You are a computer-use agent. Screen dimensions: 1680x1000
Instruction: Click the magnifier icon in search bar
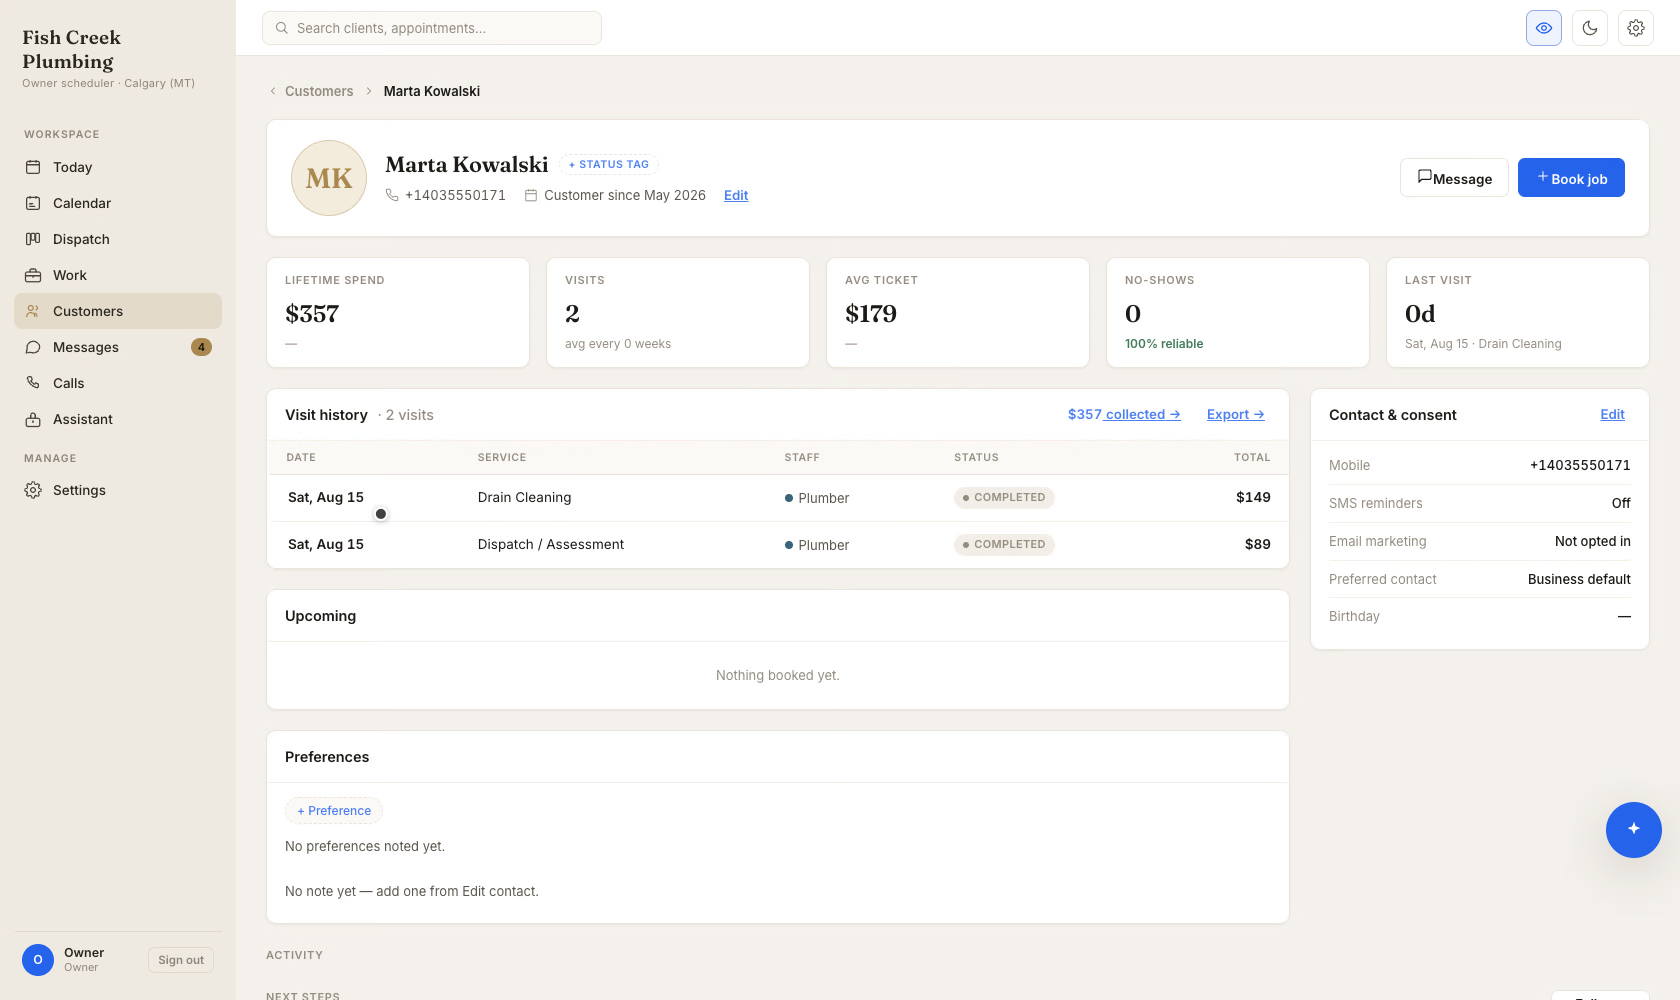tap(282, 28)
